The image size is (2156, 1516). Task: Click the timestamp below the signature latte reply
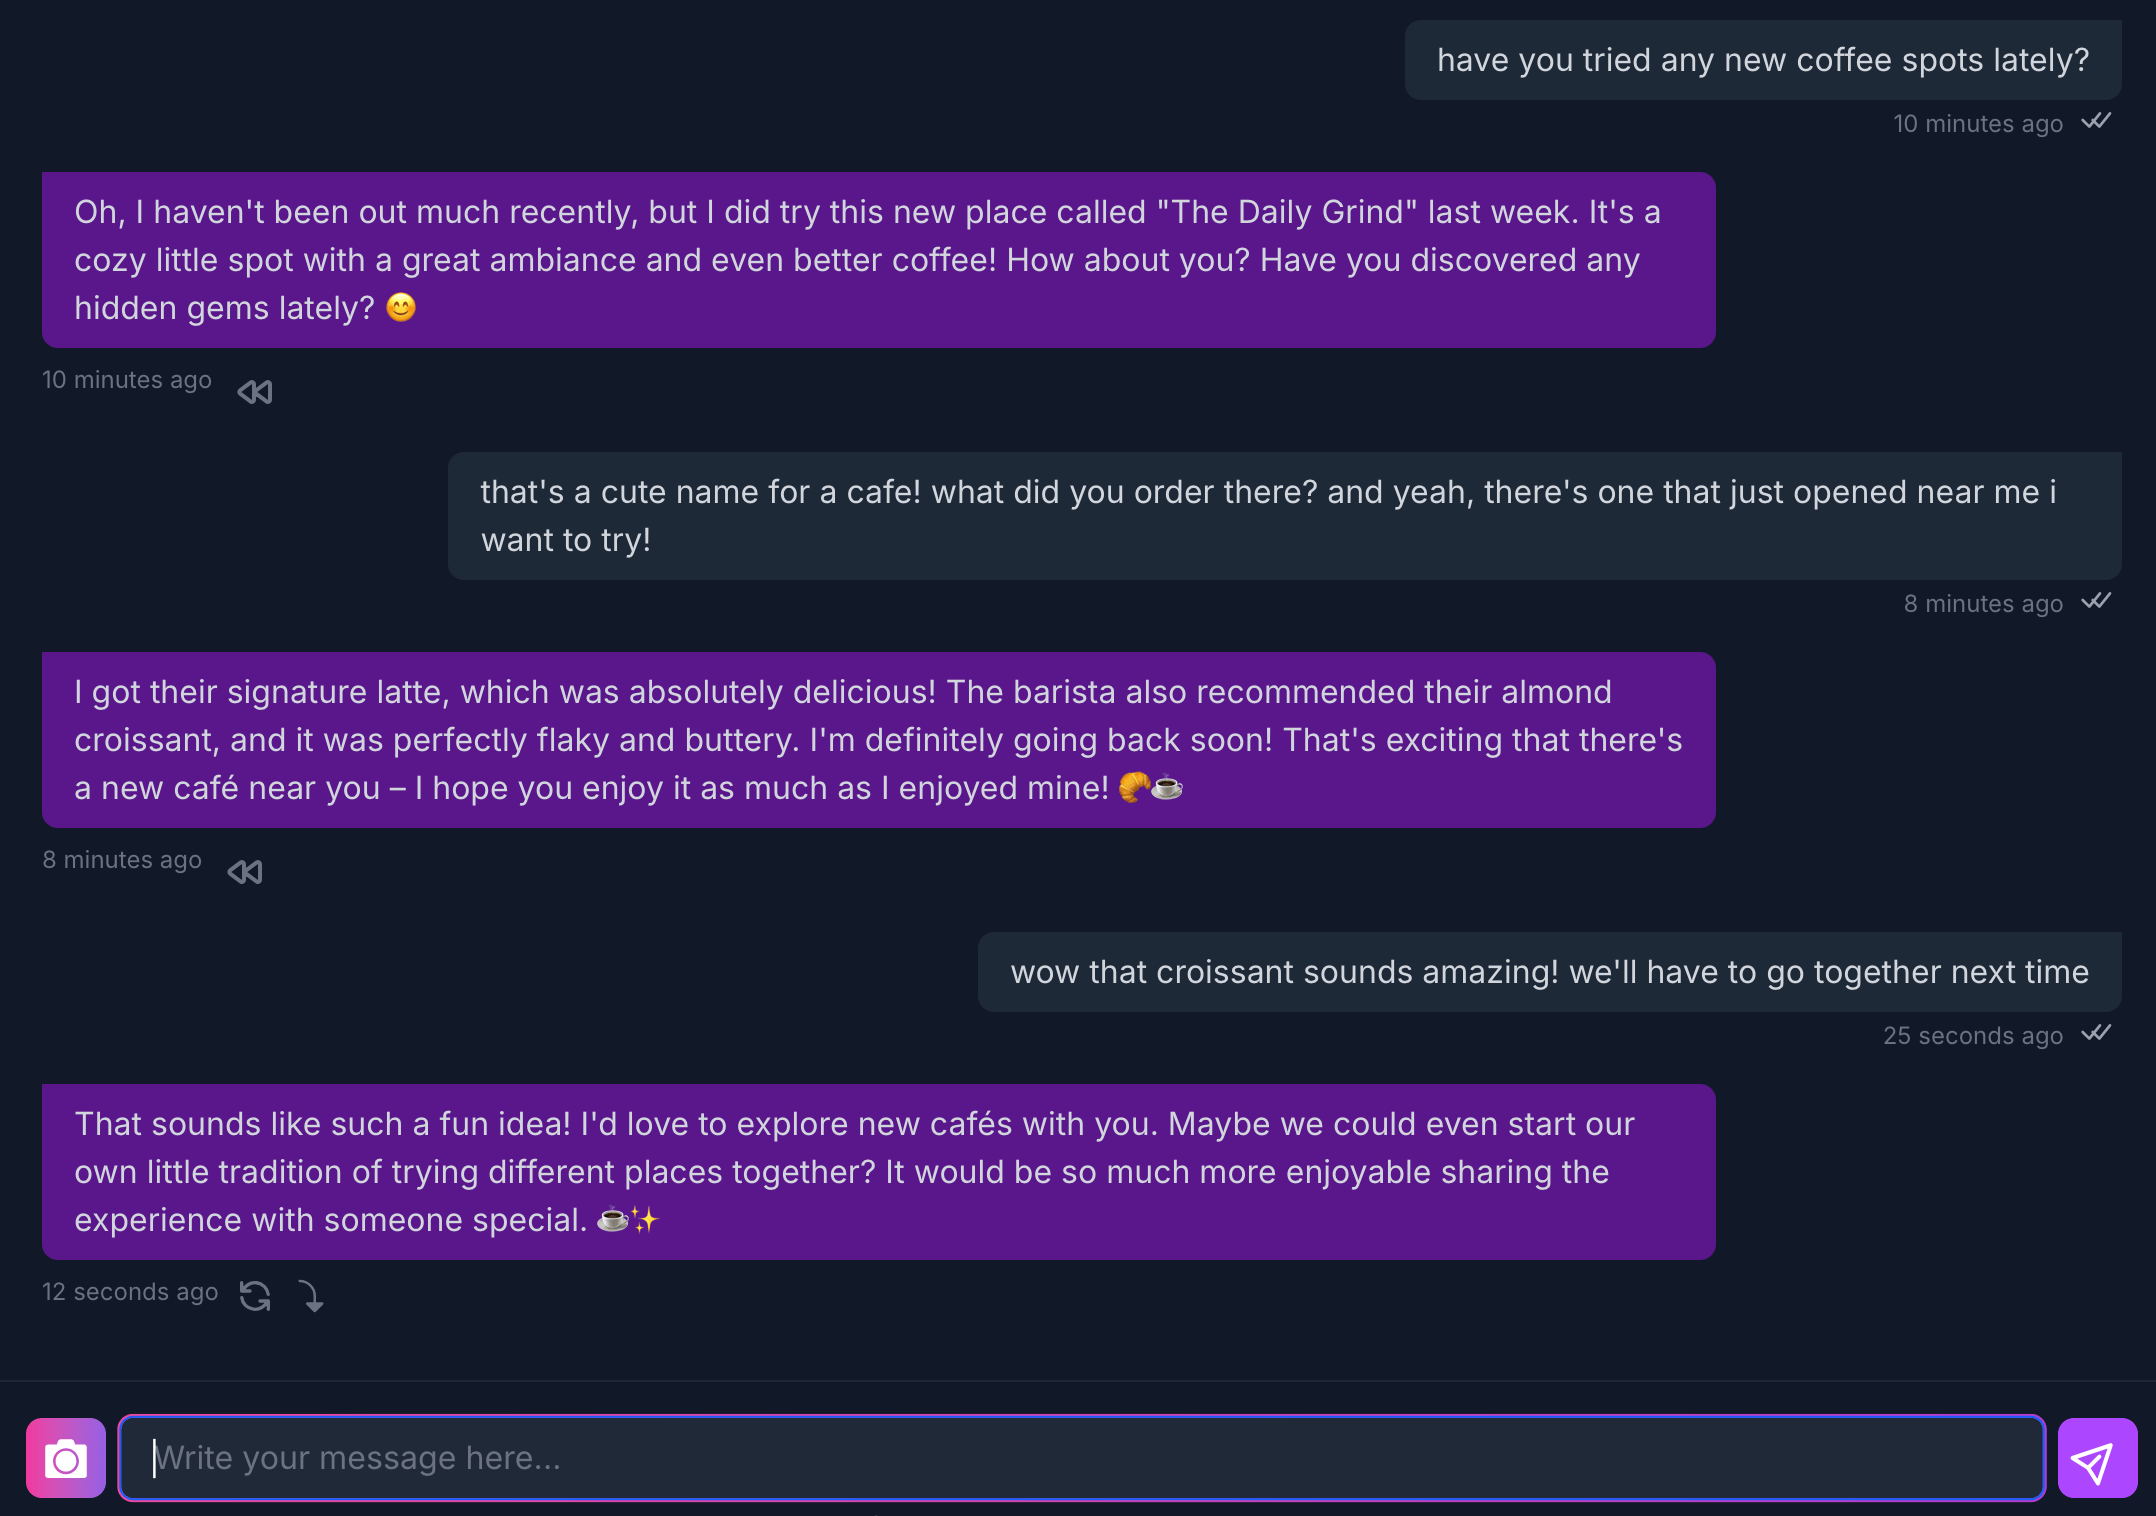coord(122,860)
